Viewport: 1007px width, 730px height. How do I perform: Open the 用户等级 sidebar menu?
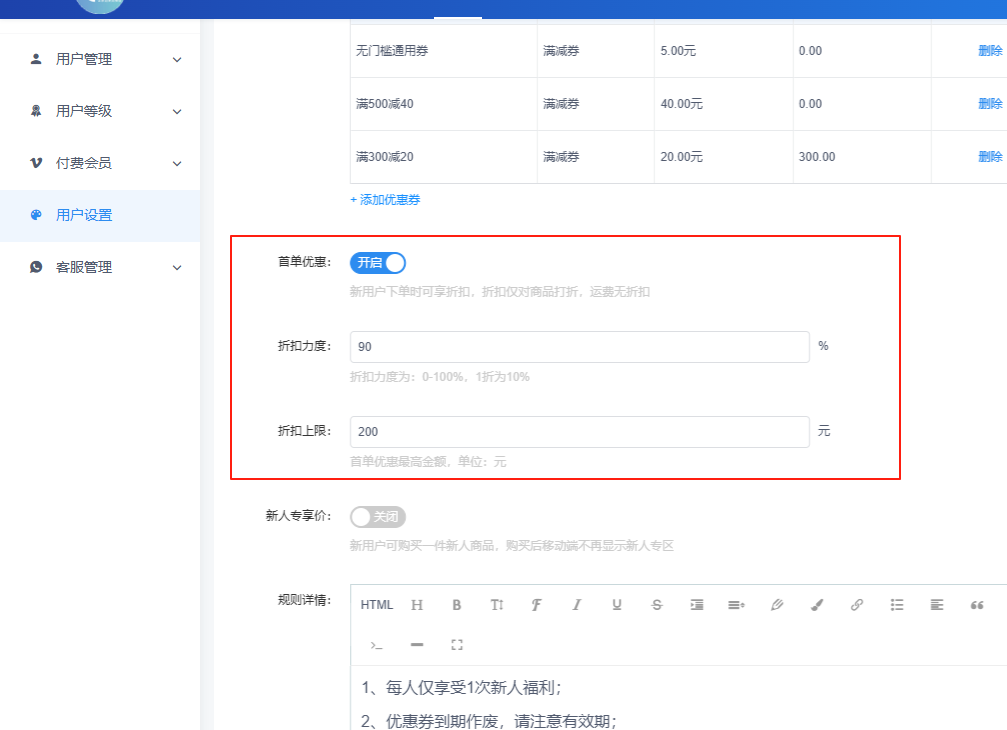click(100, 111)
